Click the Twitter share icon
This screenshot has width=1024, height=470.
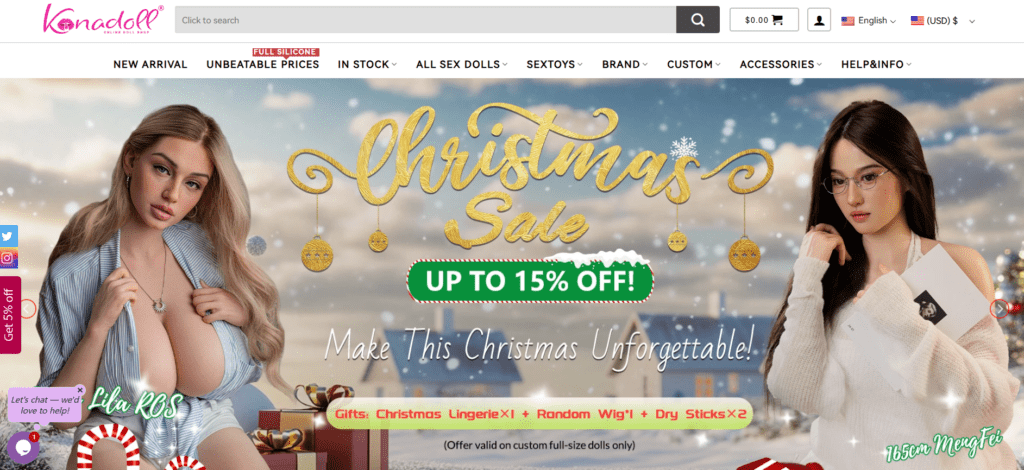click(x=8, y=236)
